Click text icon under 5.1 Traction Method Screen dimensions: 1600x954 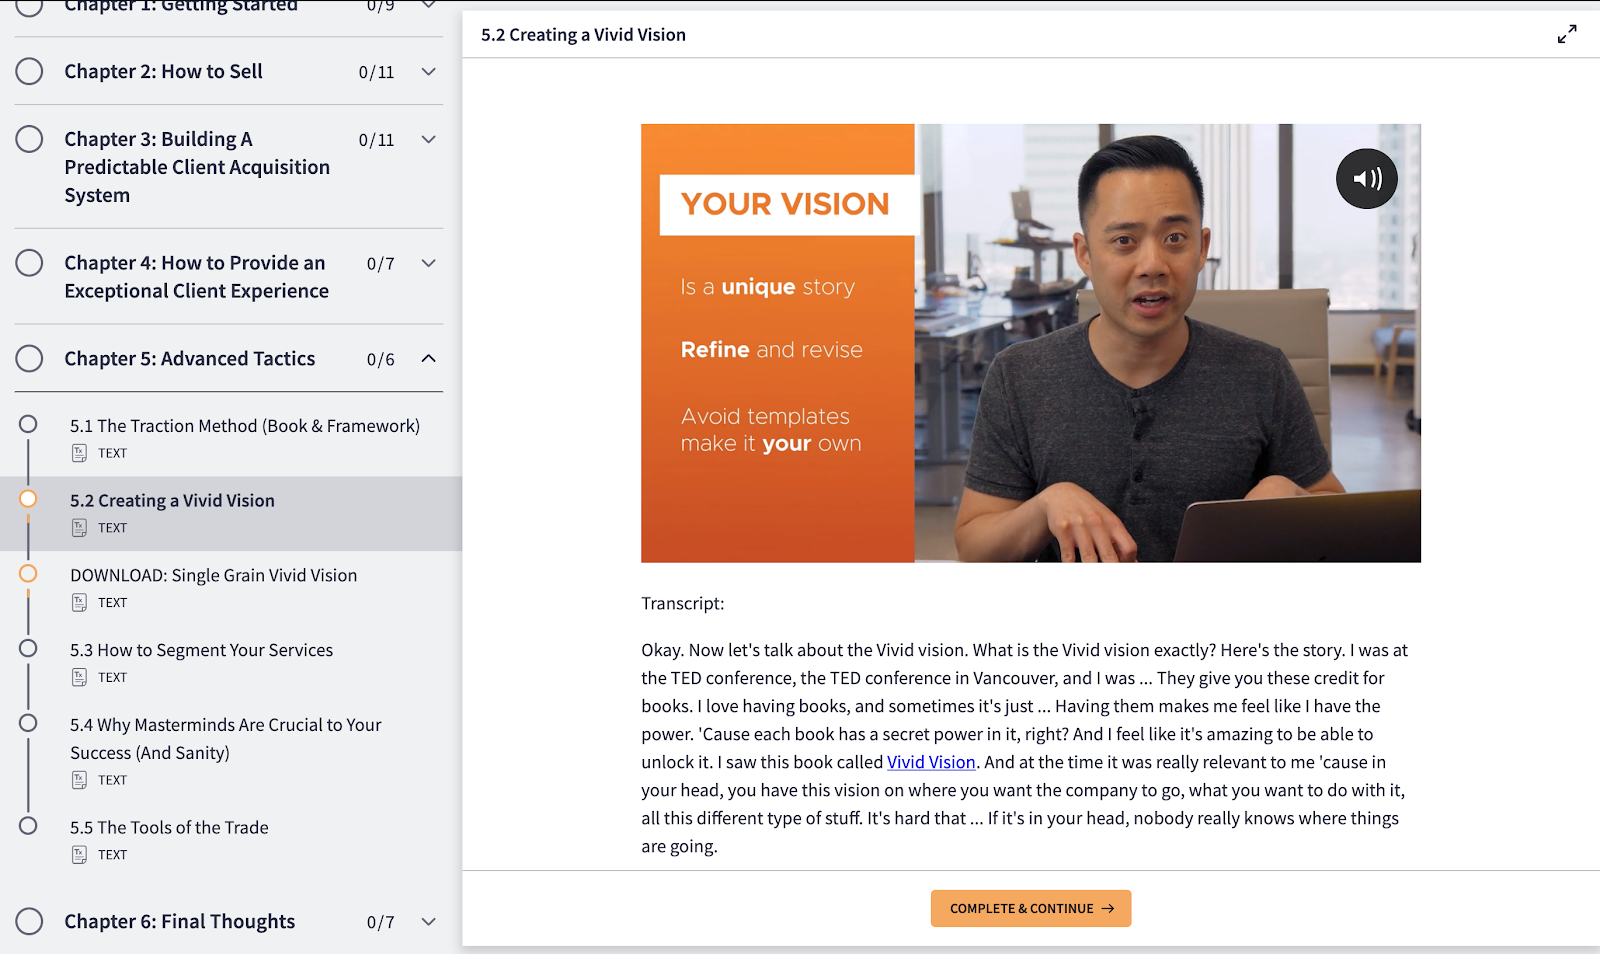point(79,453)
